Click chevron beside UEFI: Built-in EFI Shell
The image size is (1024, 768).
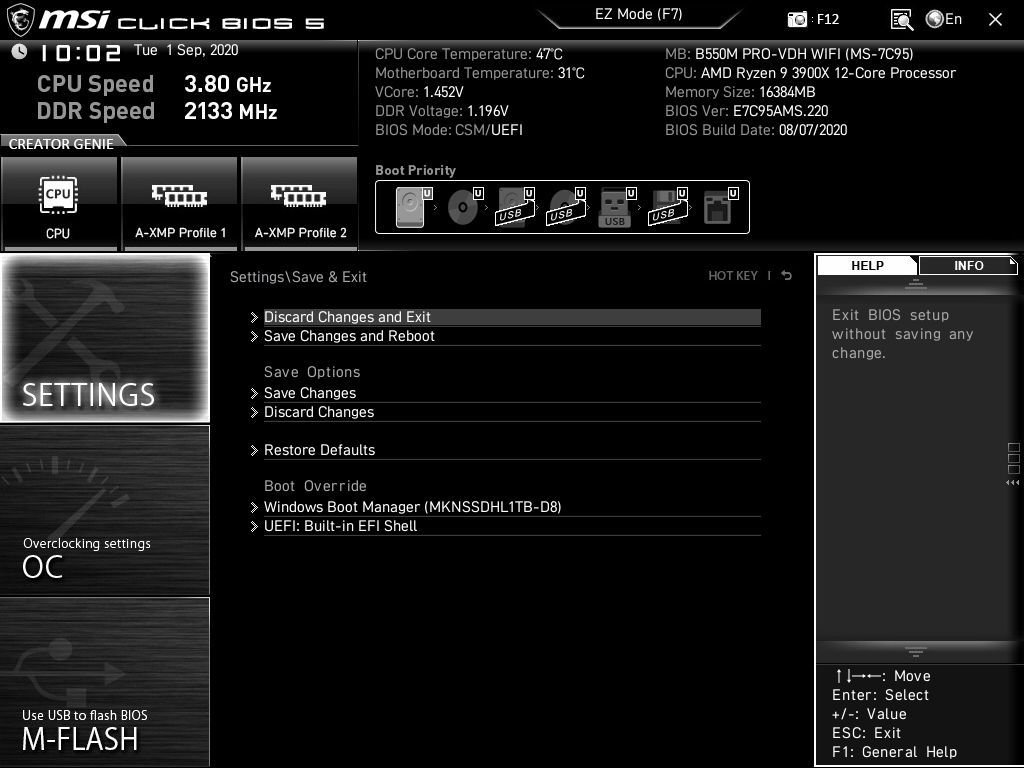pyautogui.click(x=254, y=526)
